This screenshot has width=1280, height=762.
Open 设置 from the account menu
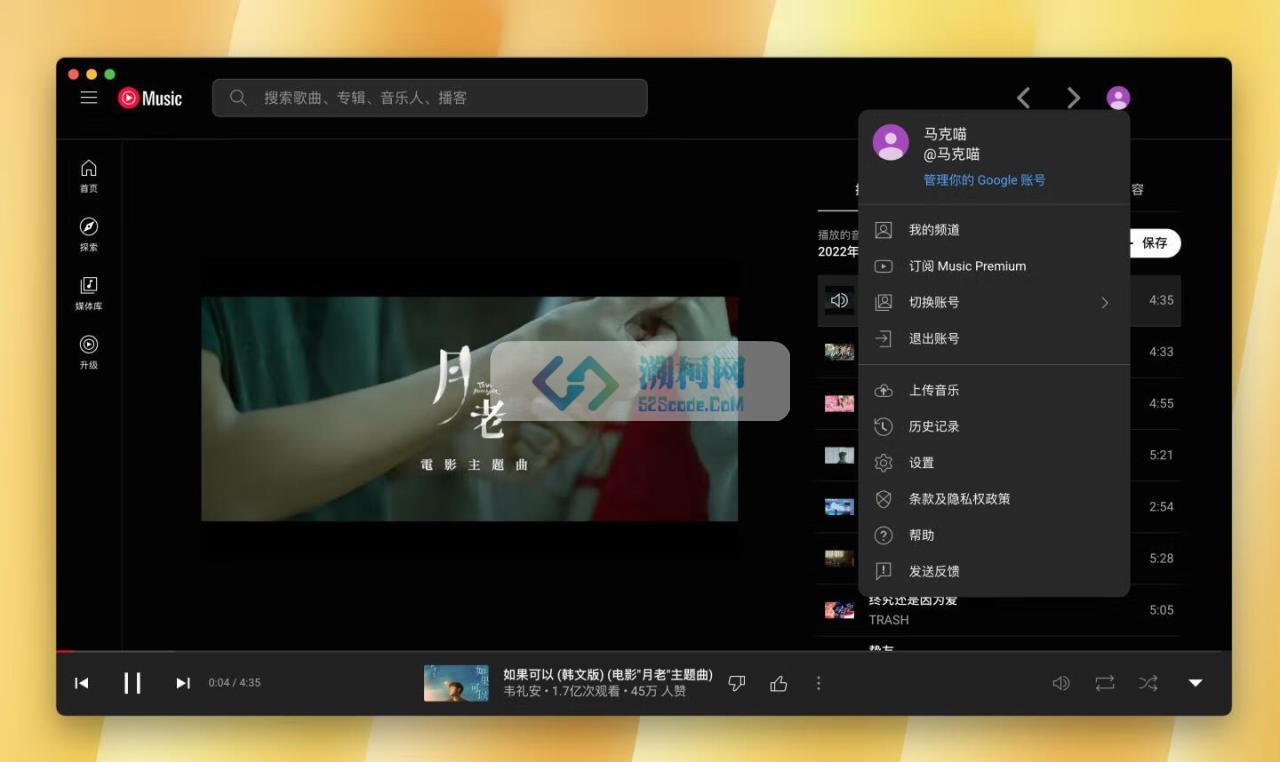pos(994,462)
